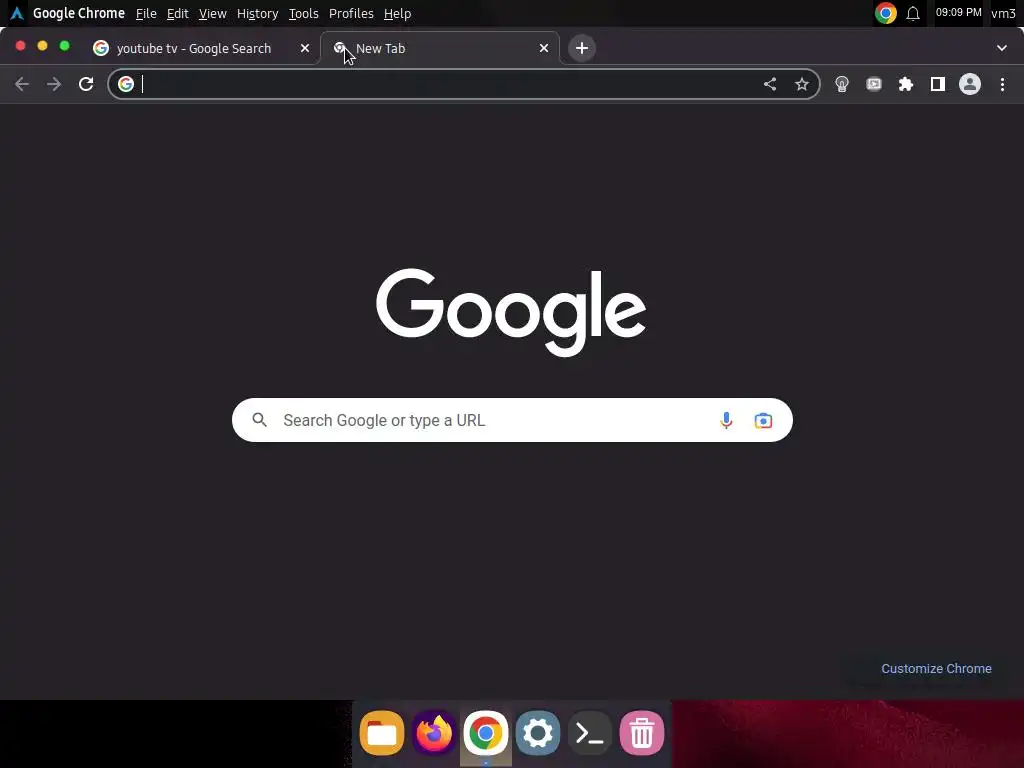Open the Edit menu
Screen dimensions: 1024x768
tap(178, 14)
